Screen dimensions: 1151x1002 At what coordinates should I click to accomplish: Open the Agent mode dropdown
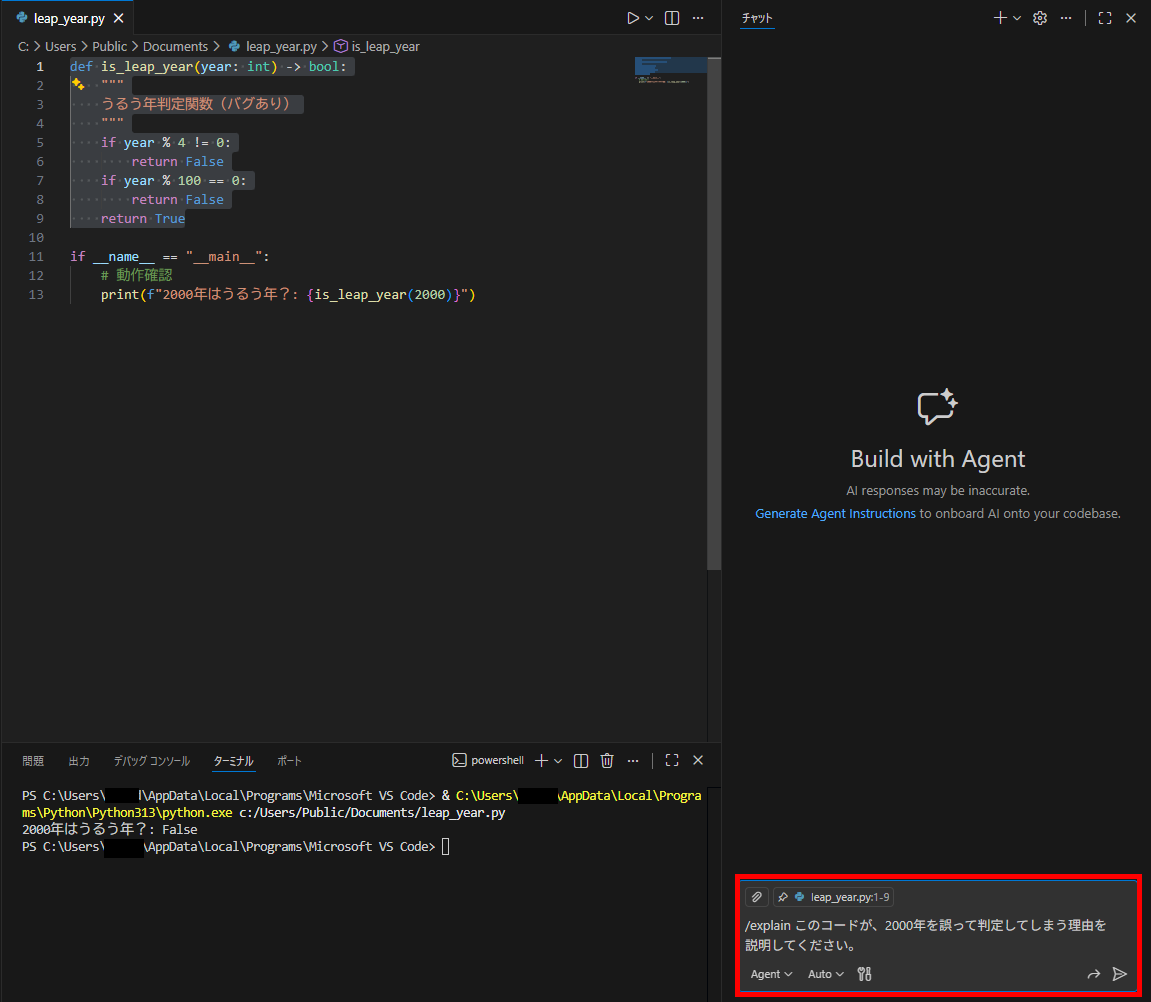click(x=771, y=974)
